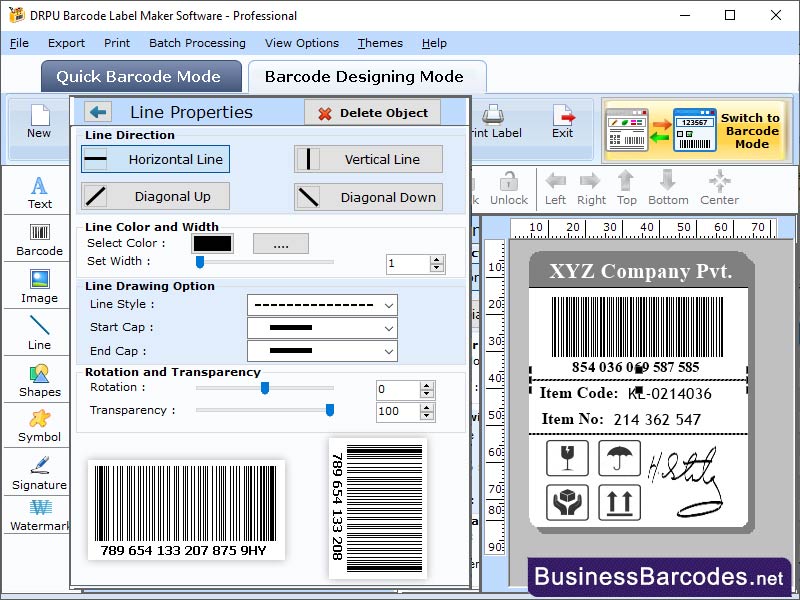800x600 pixels.
Task: Align object Left
Action: [x=555, y=188]
